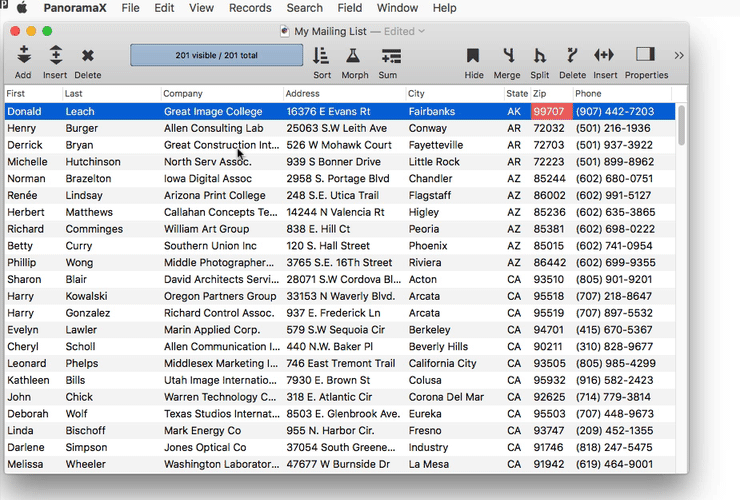Viewport: 740px width, 500px height.
Task: Open the Help menu
Action: pos(445,8)
